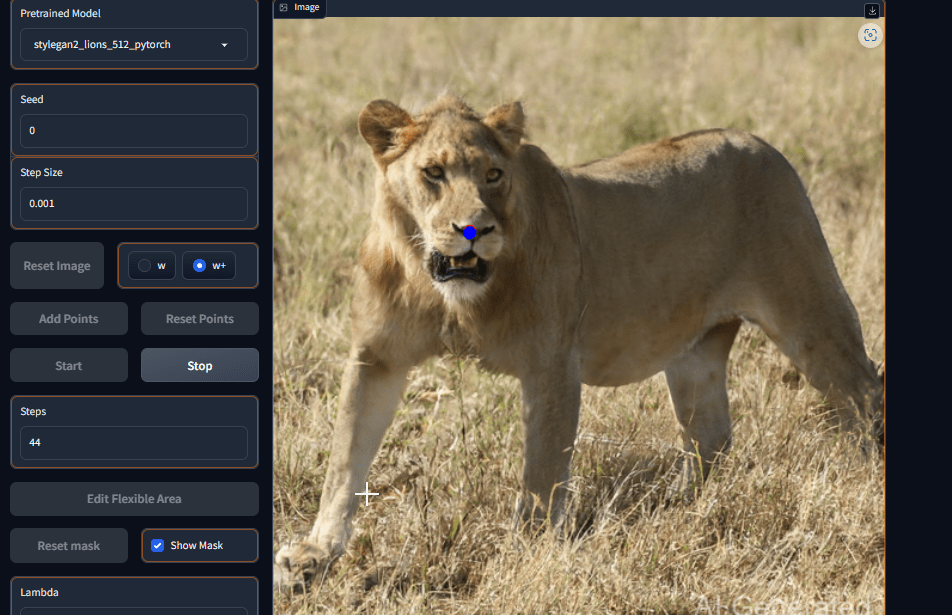952x615 pixels.
Task: Focus the Seed input field
Action: click(134, 131)
